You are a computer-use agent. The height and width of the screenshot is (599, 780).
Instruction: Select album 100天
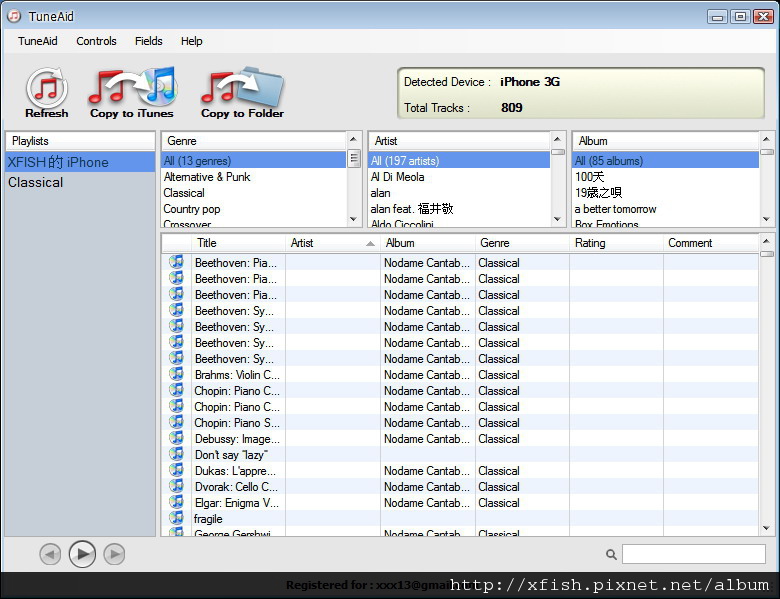point(666,177)
